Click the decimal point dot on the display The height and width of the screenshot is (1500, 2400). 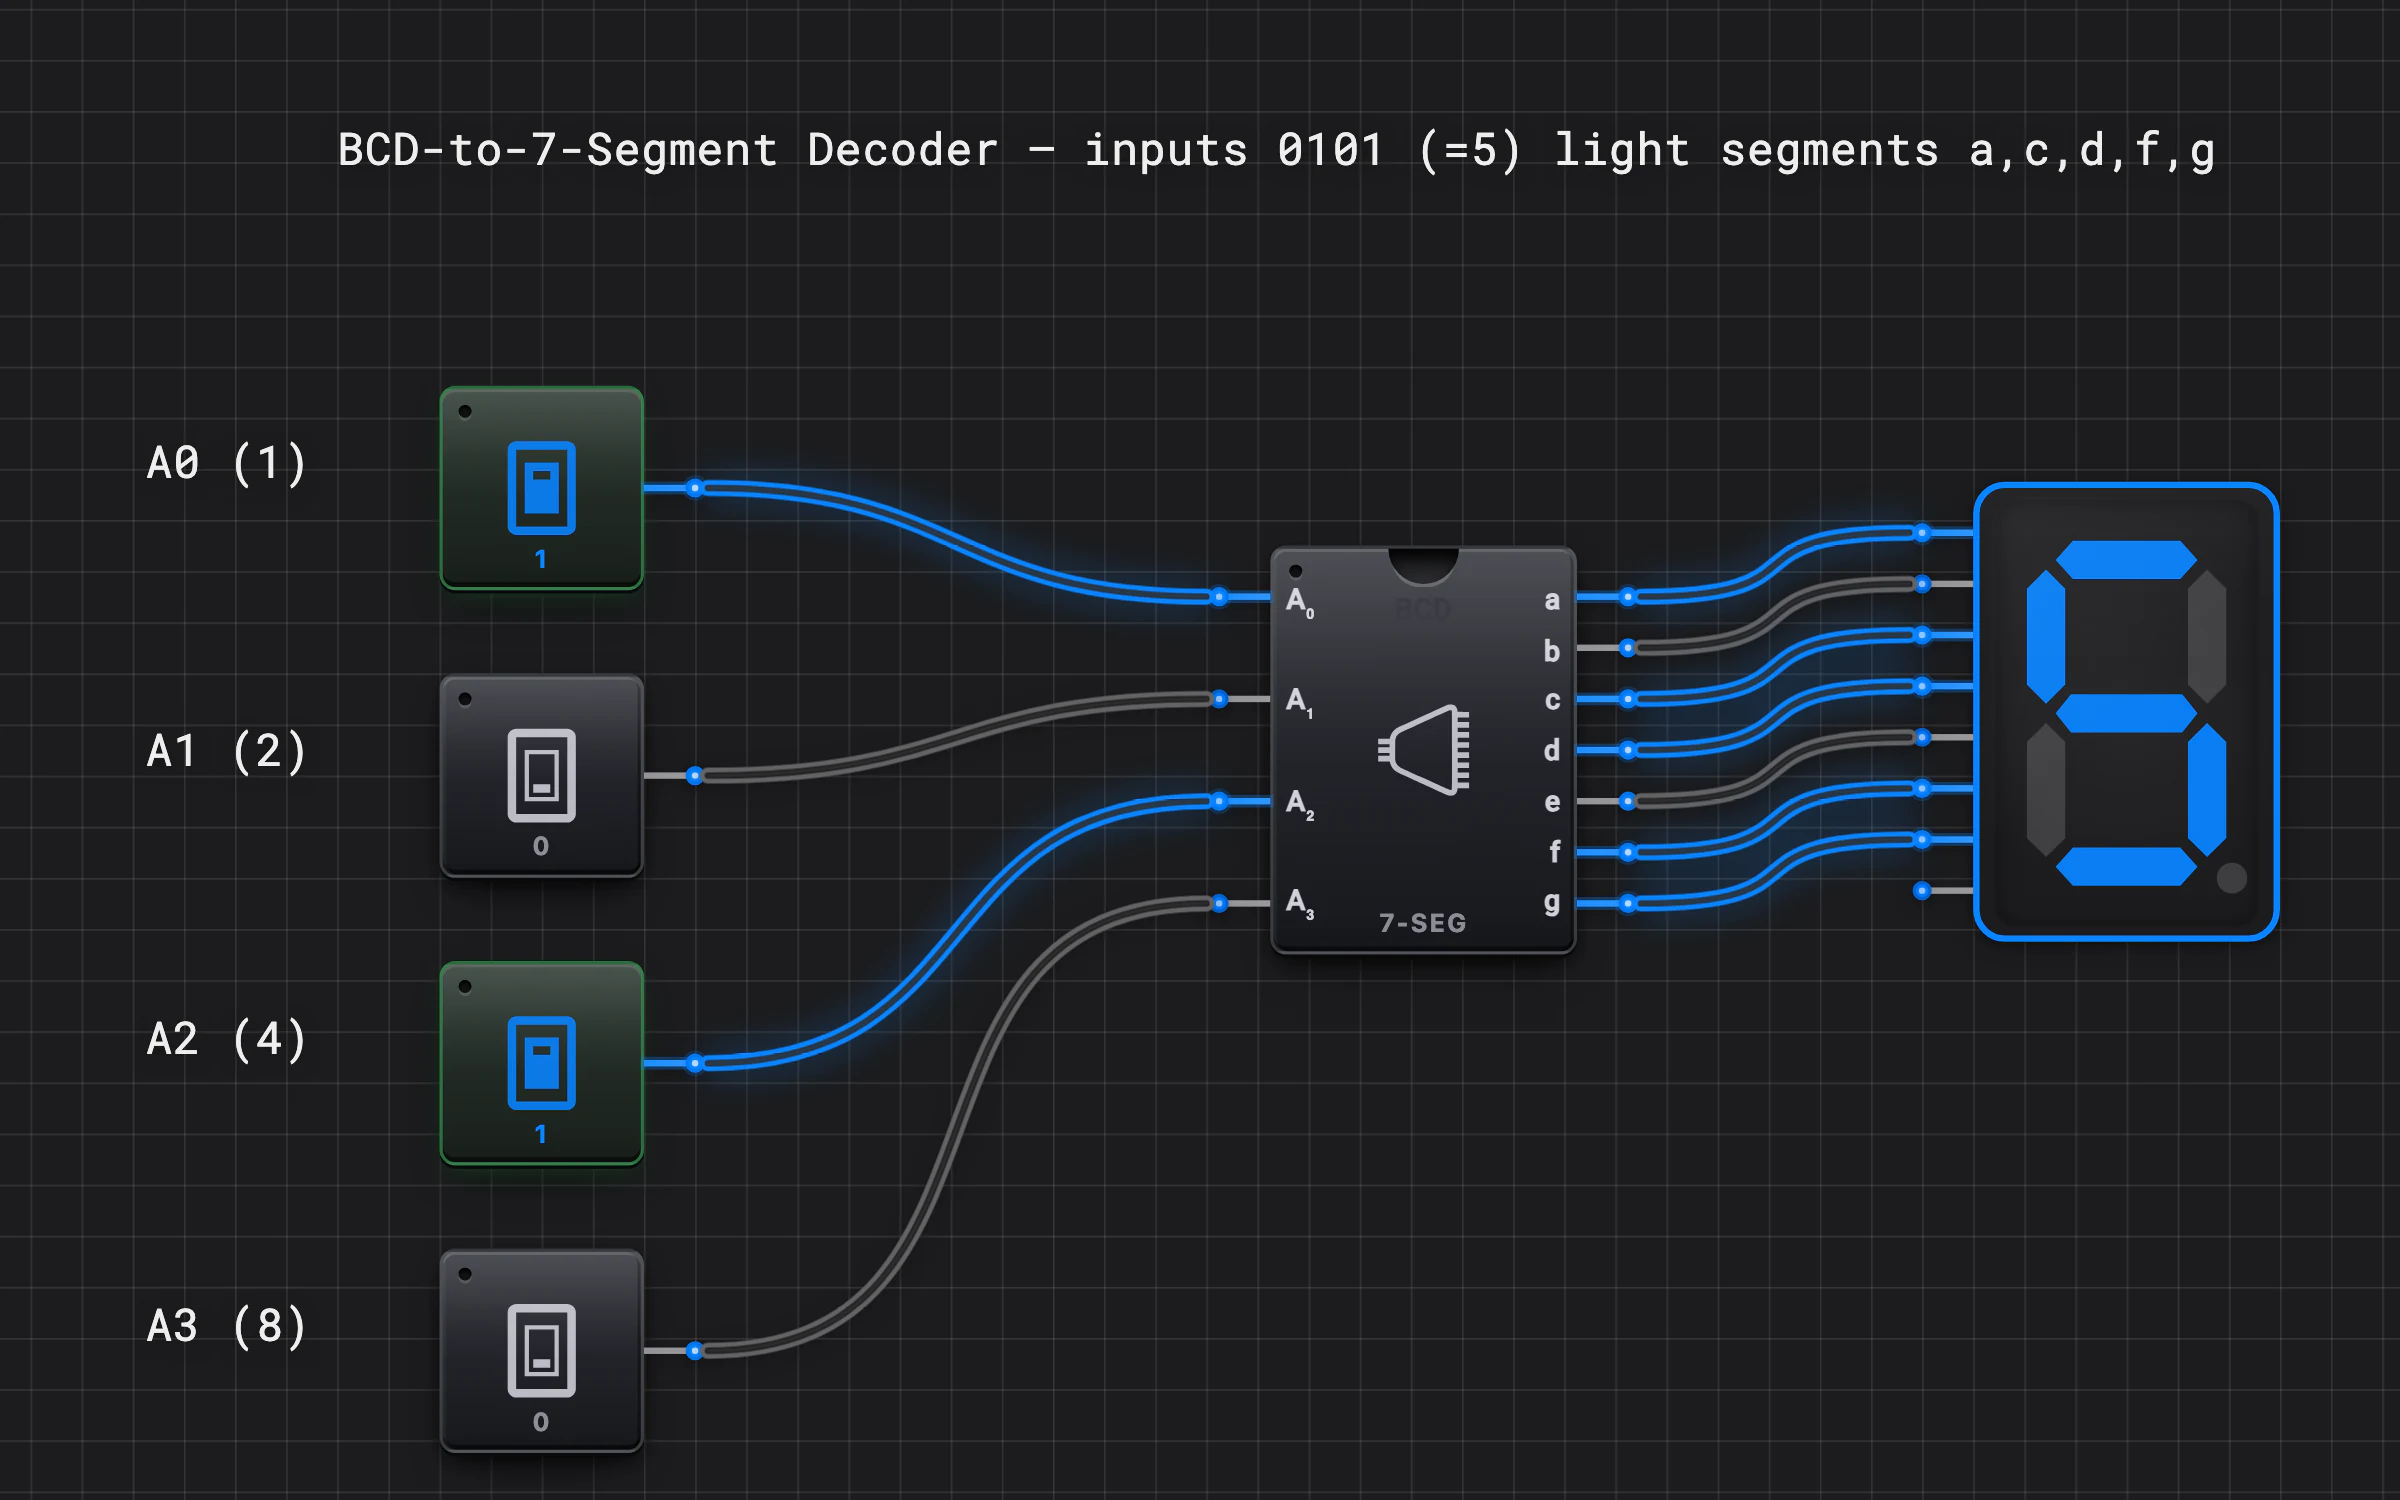(2232, 878)
